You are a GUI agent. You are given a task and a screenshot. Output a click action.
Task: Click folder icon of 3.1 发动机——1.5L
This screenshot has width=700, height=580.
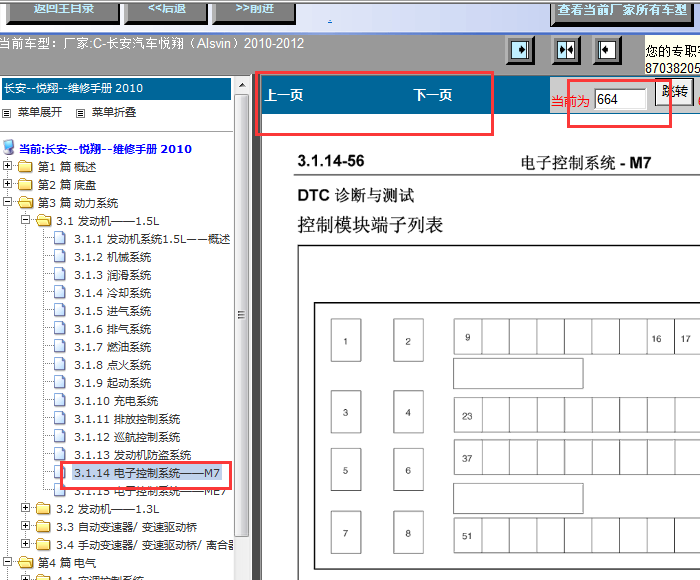click(x=44, y=221)
